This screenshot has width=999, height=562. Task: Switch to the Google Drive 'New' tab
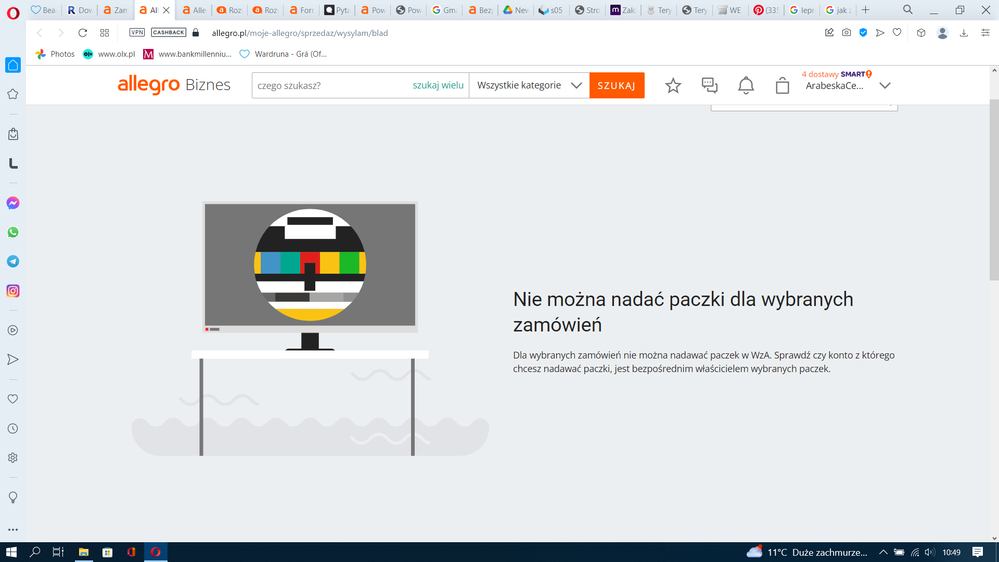pos(515,10)
